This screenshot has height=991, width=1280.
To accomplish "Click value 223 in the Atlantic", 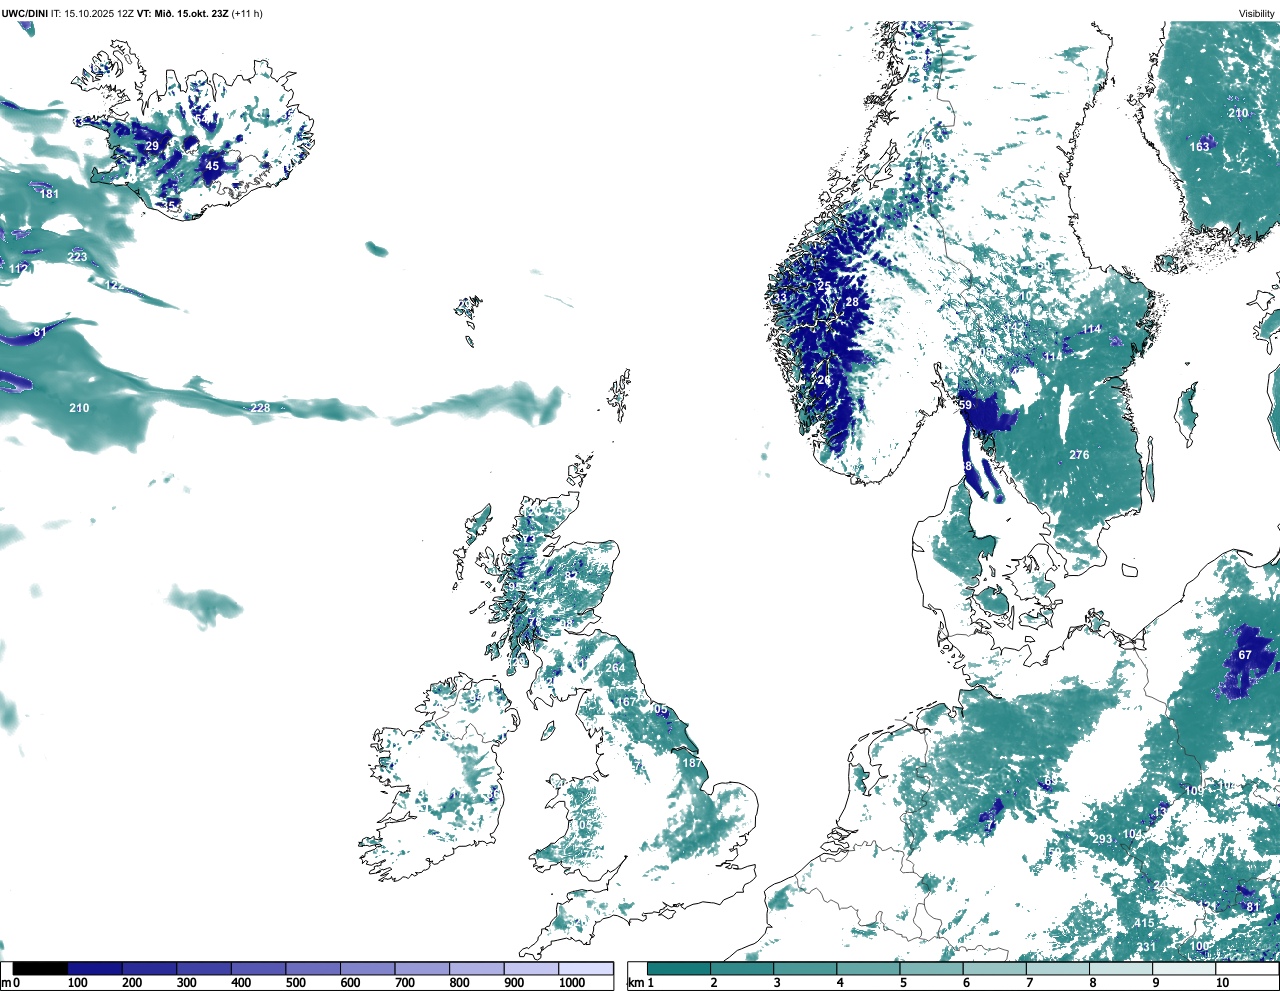I will pos(77,257).
